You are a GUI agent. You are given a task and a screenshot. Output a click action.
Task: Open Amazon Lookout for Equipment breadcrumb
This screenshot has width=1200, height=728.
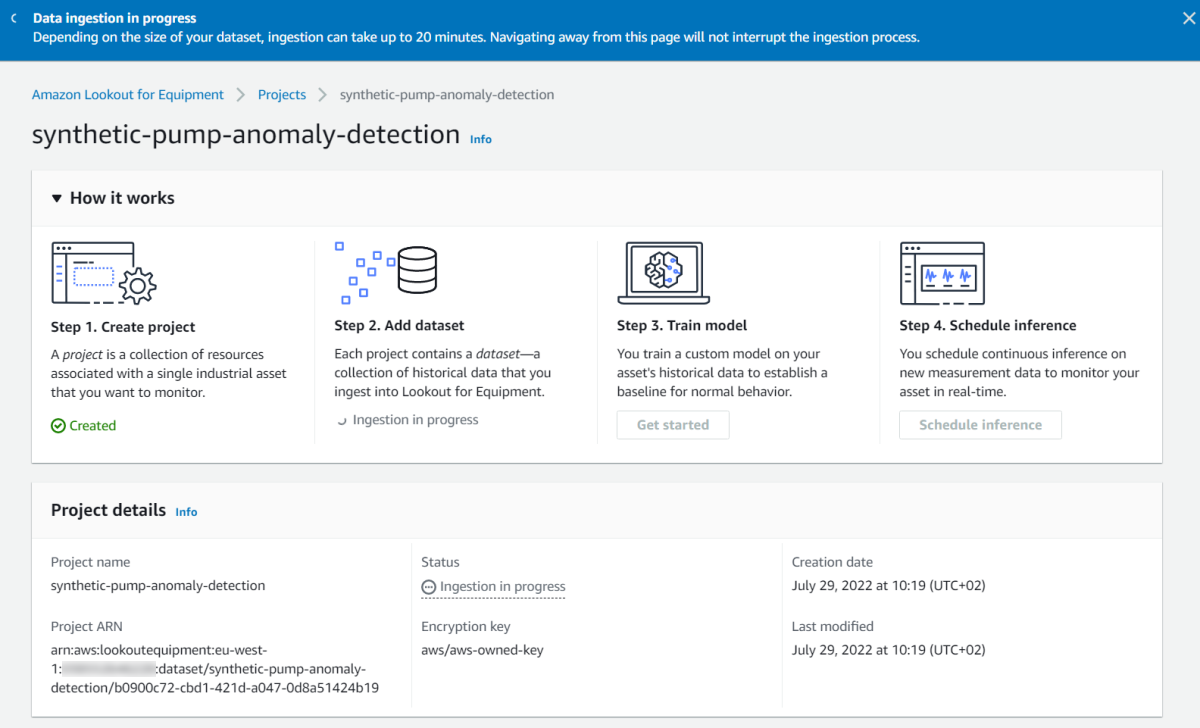(128, 94)
